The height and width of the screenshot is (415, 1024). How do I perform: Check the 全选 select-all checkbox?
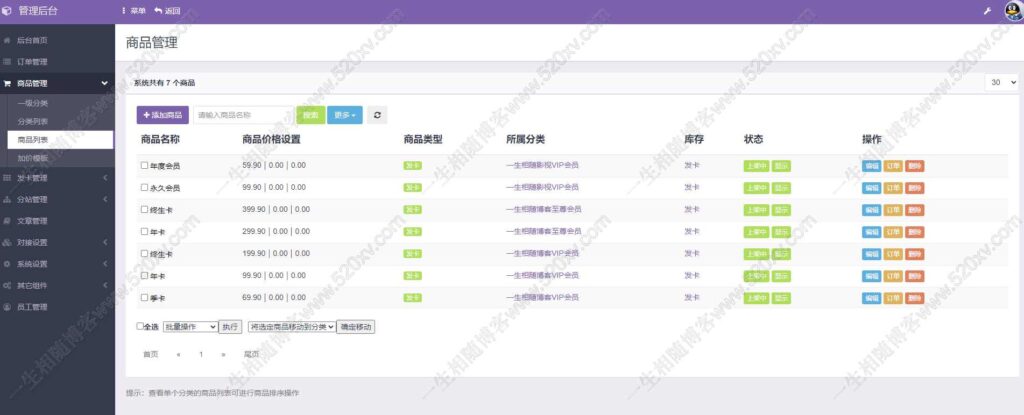click(x=140, y=326)
